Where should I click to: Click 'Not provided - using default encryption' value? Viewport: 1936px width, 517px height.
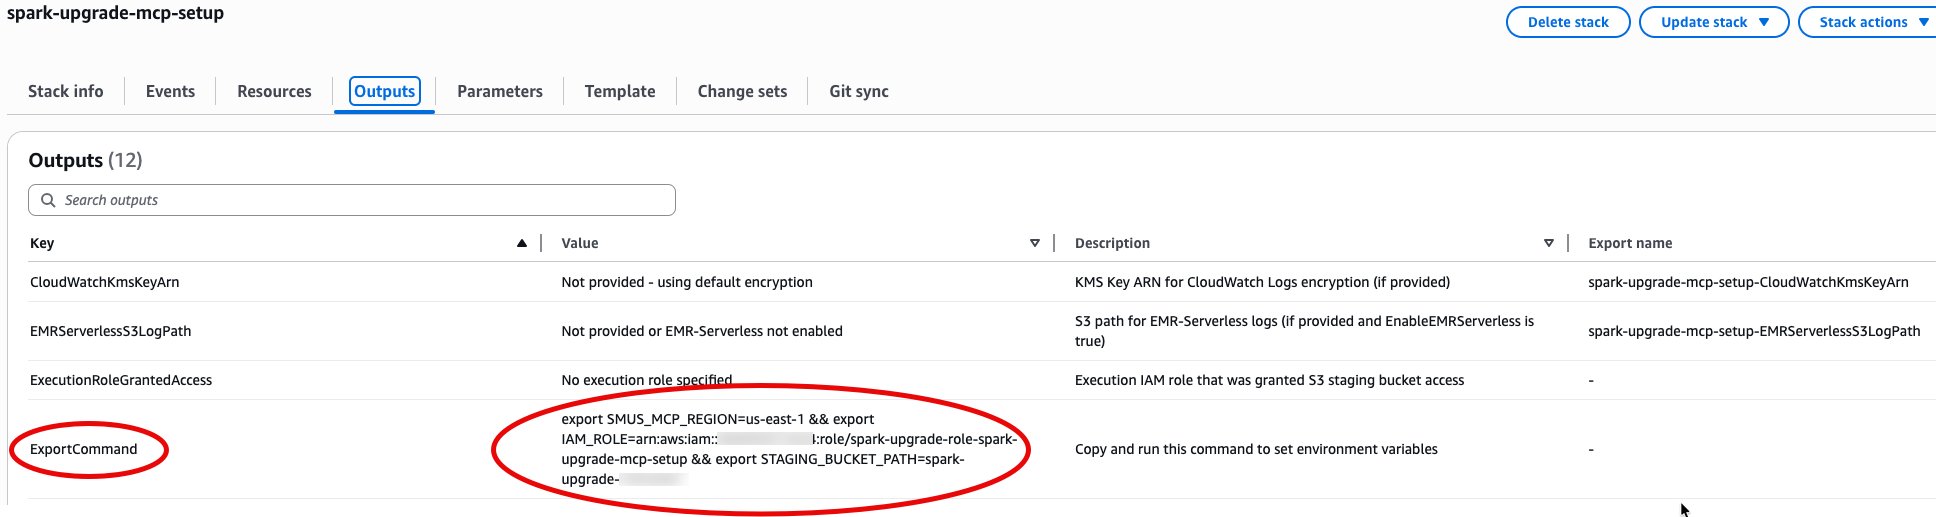687,282
